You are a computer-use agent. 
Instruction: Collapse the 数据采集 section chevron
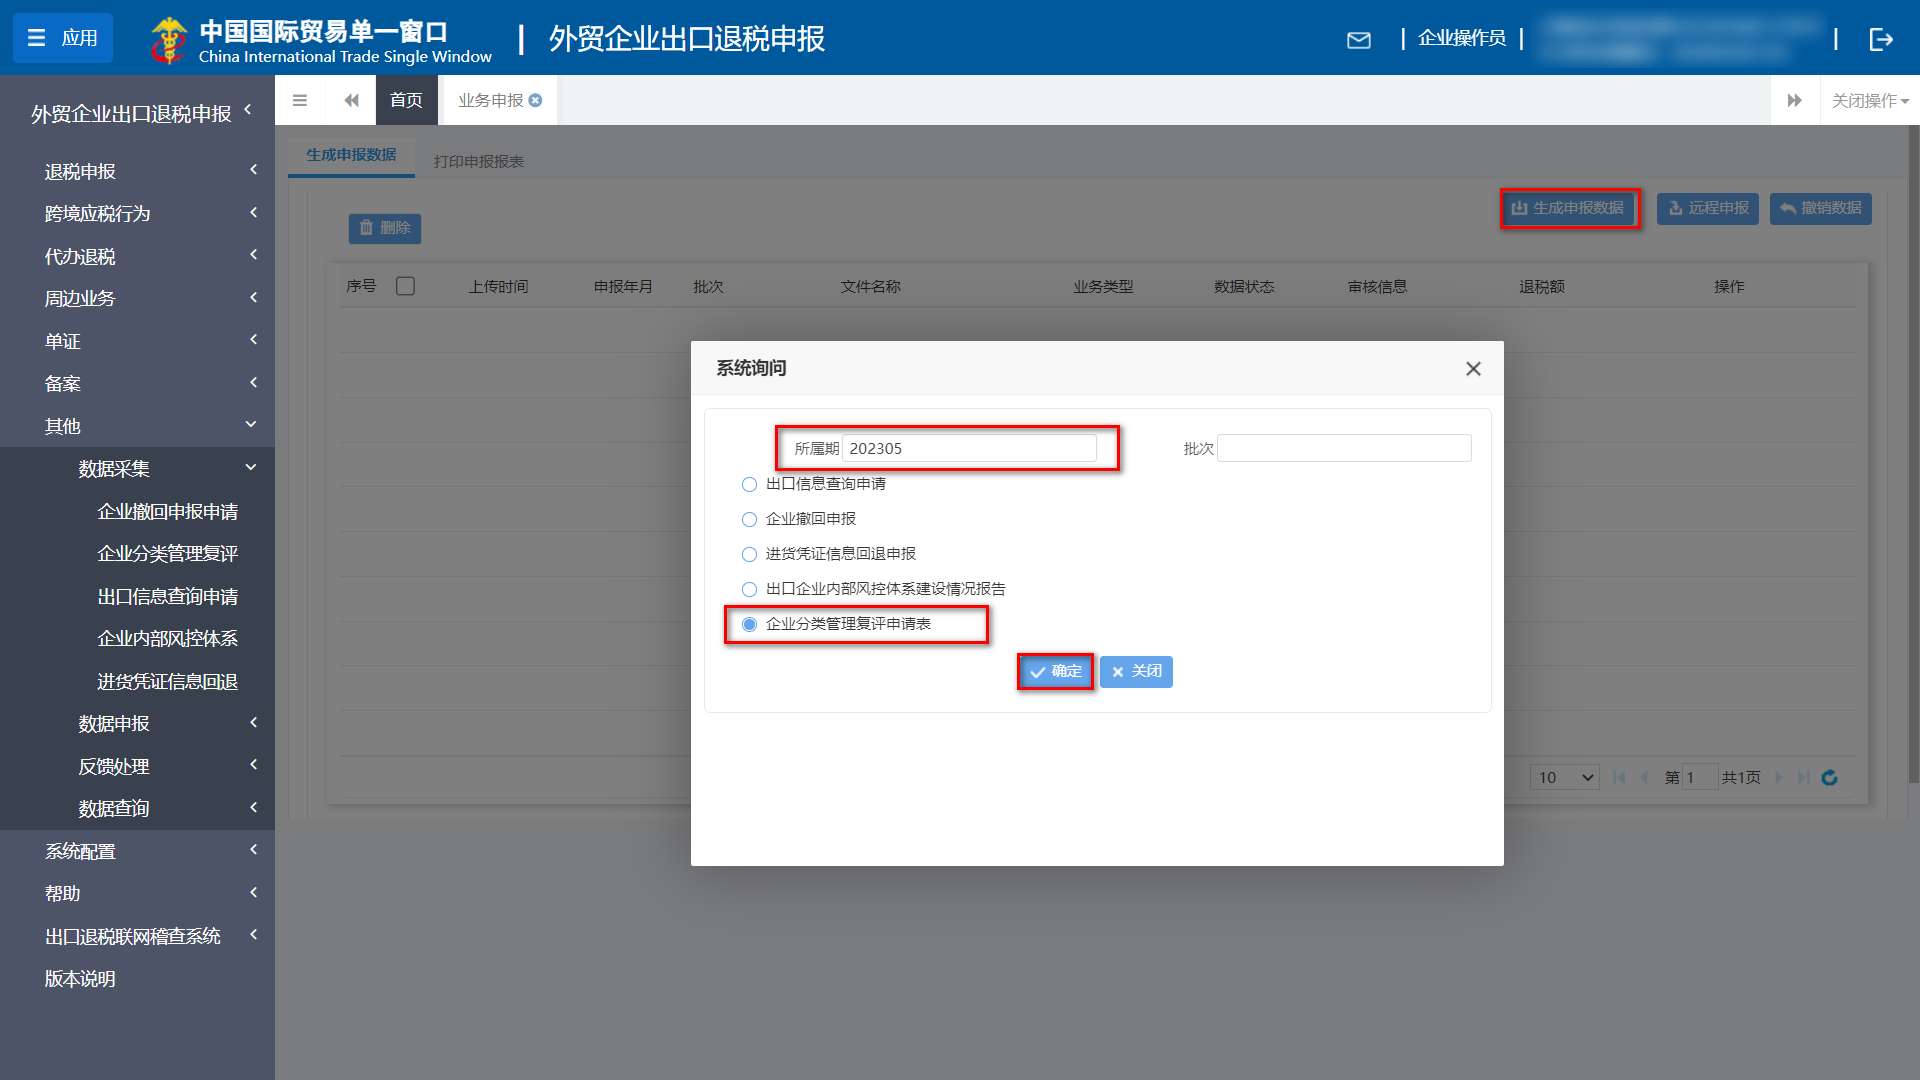pyautogui.click(x=251, y=467)
